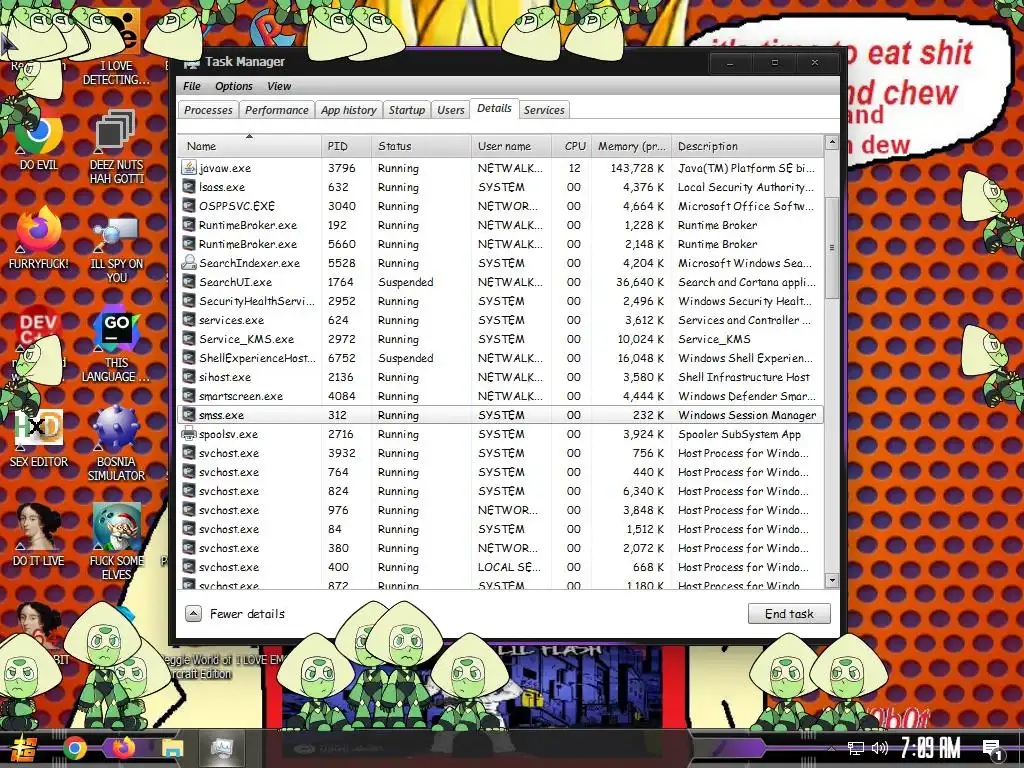
Task: Sort by the Memory column header
Action: [x=631, y=146]
